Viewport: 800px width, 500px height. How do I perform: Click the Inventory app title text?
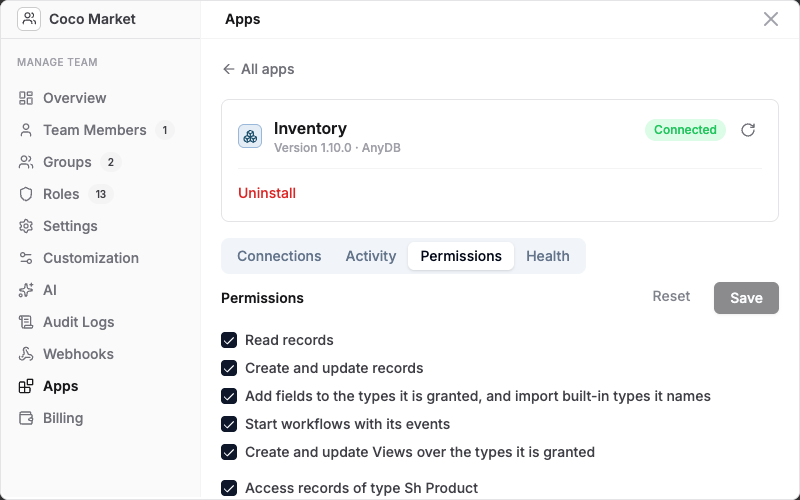(x=310, y=128)
